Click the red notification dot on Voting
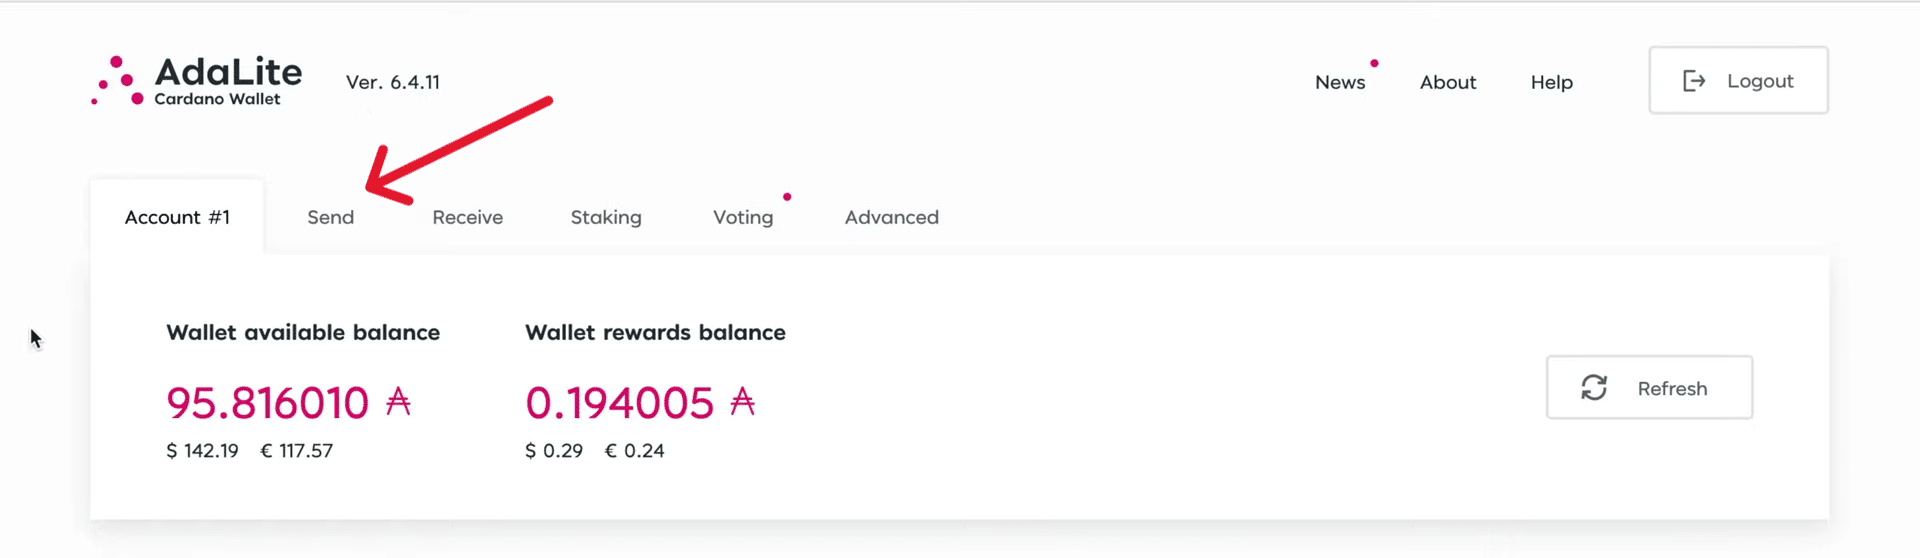This screenshot has height=558, width=1920. coord(787,197)
